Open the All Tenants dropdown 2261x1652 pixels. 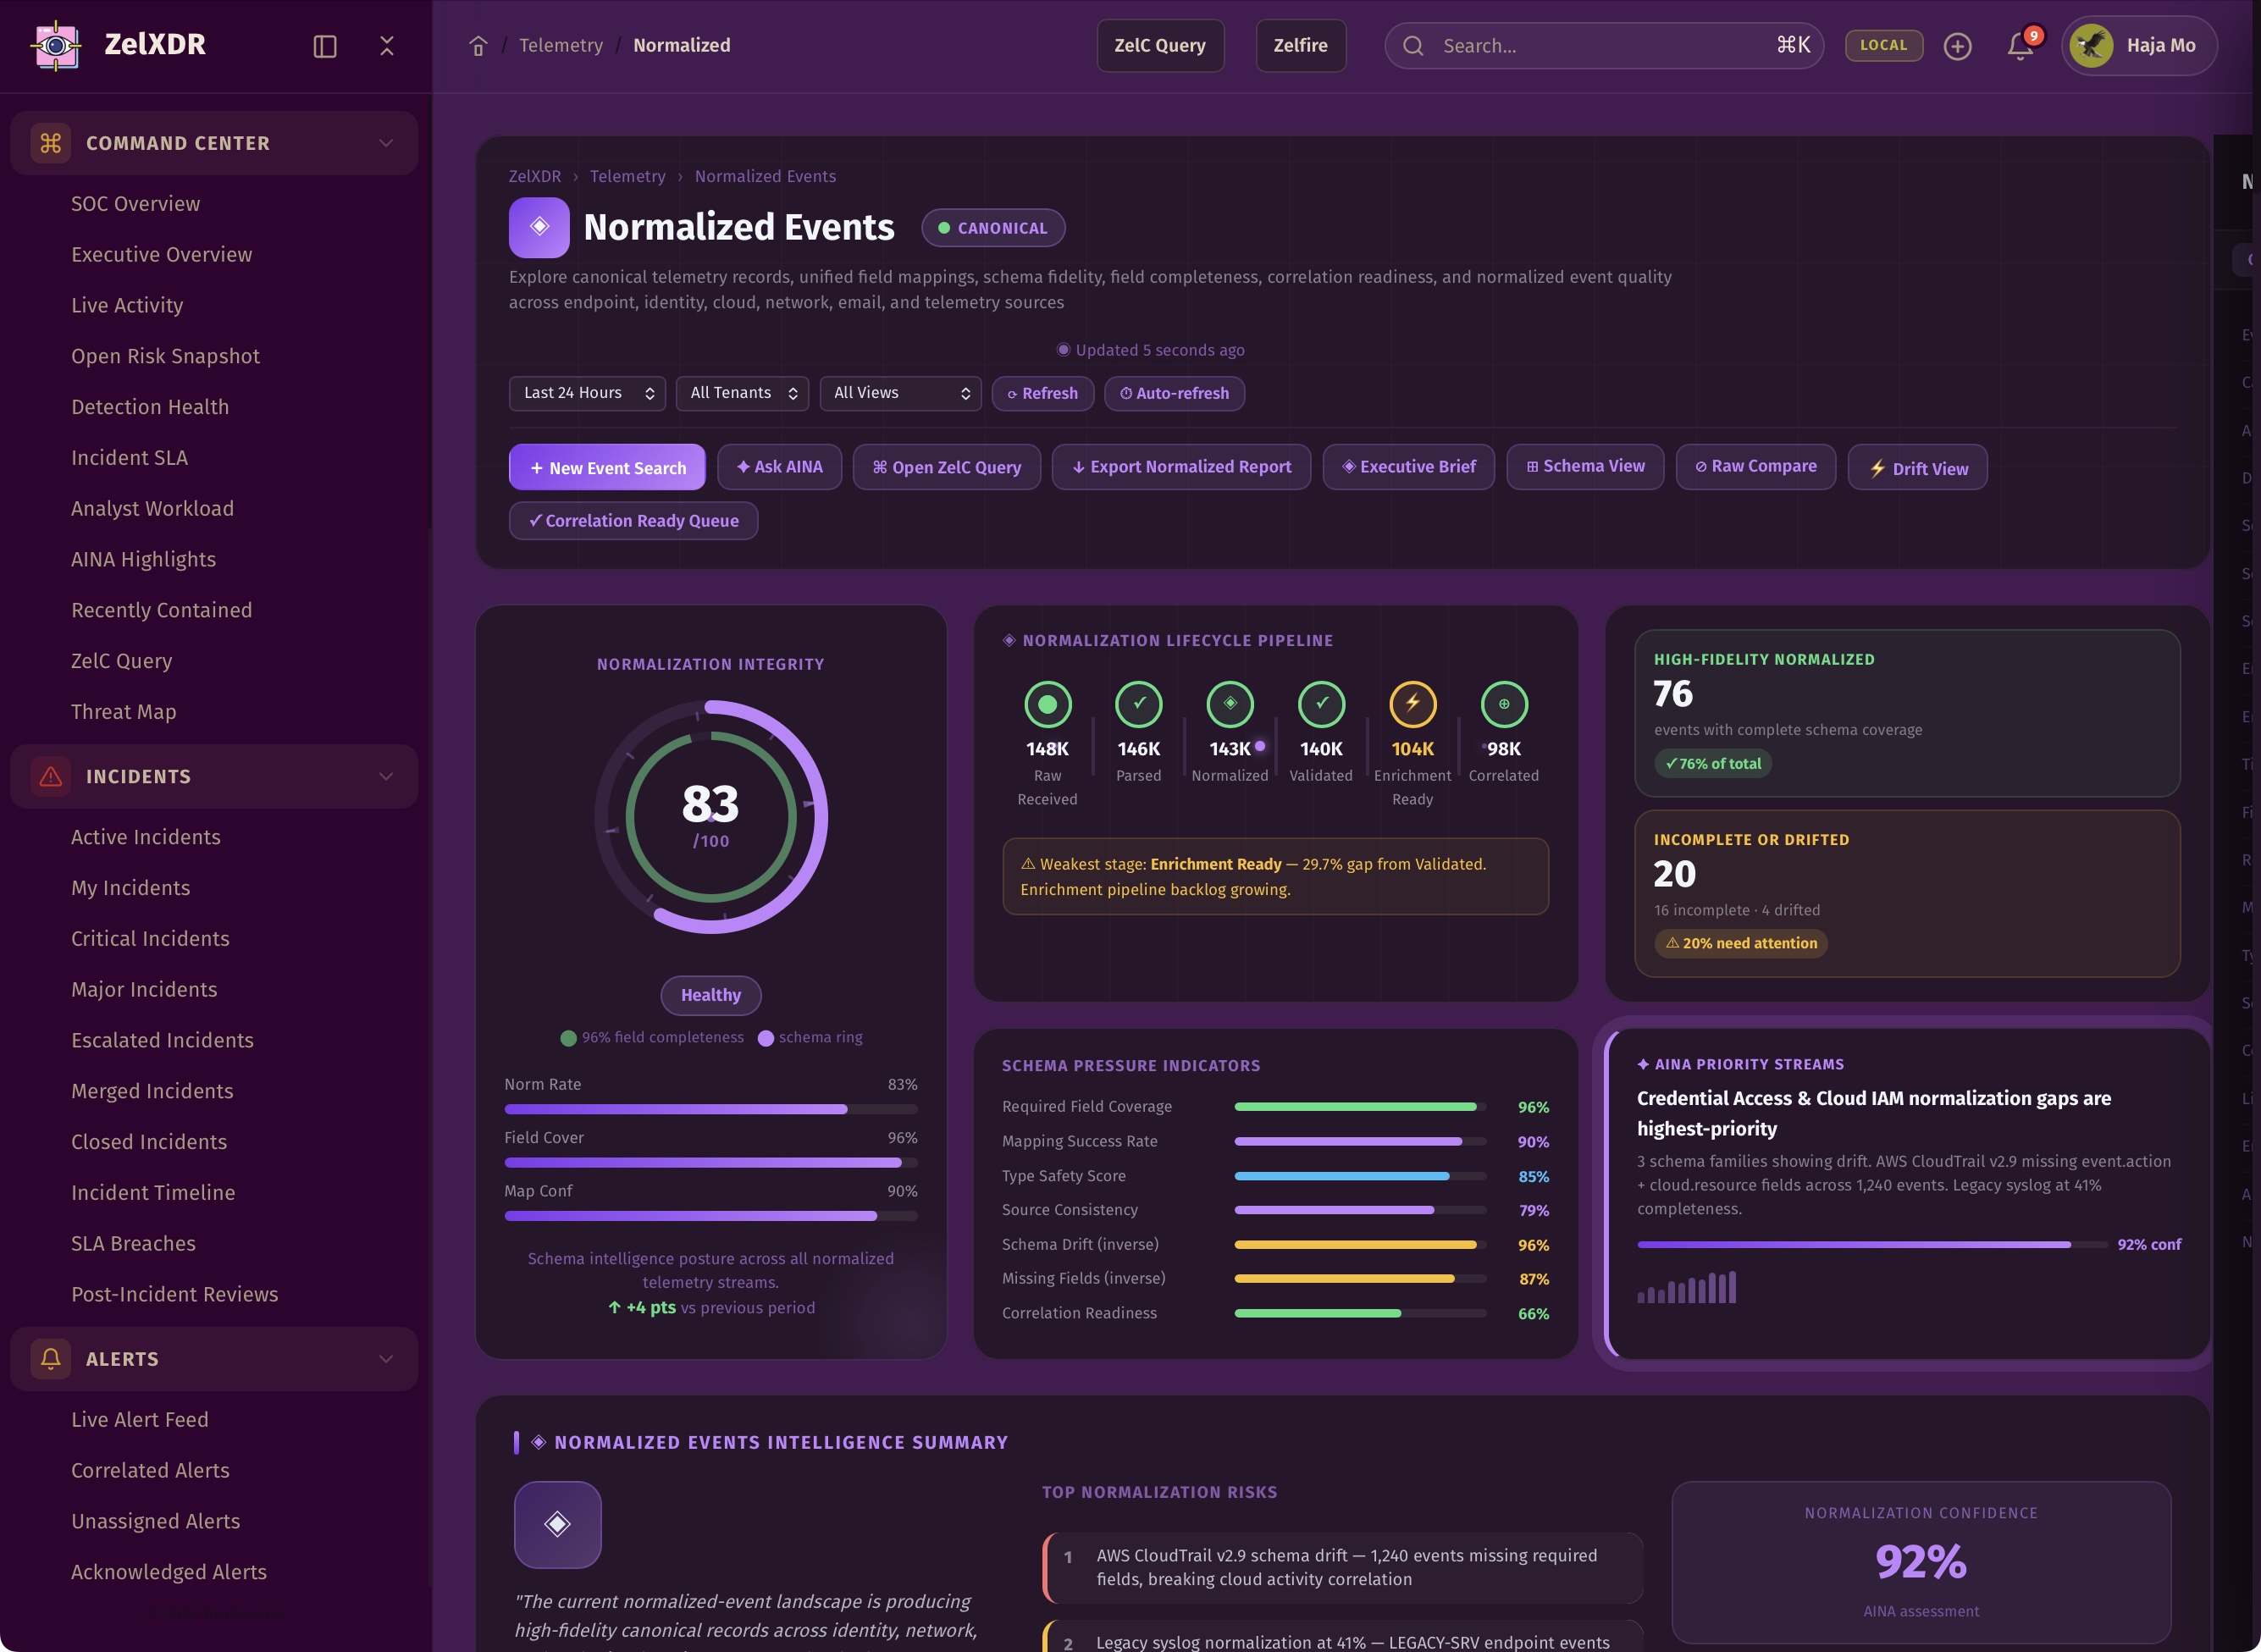(742, 393)
